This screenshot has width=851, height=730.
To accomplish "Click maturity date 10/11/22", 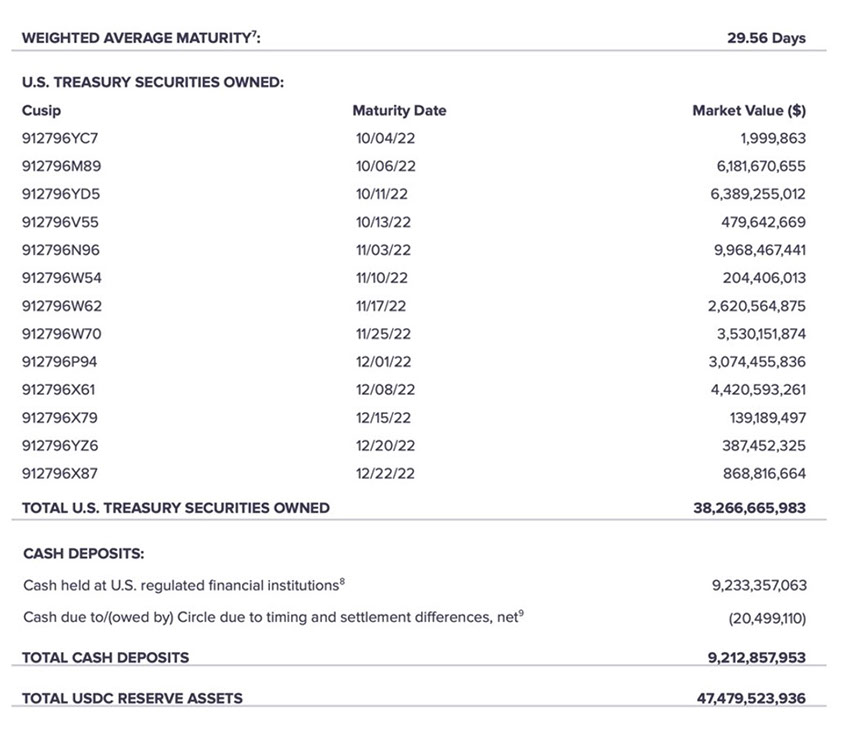I will point(382,194).
